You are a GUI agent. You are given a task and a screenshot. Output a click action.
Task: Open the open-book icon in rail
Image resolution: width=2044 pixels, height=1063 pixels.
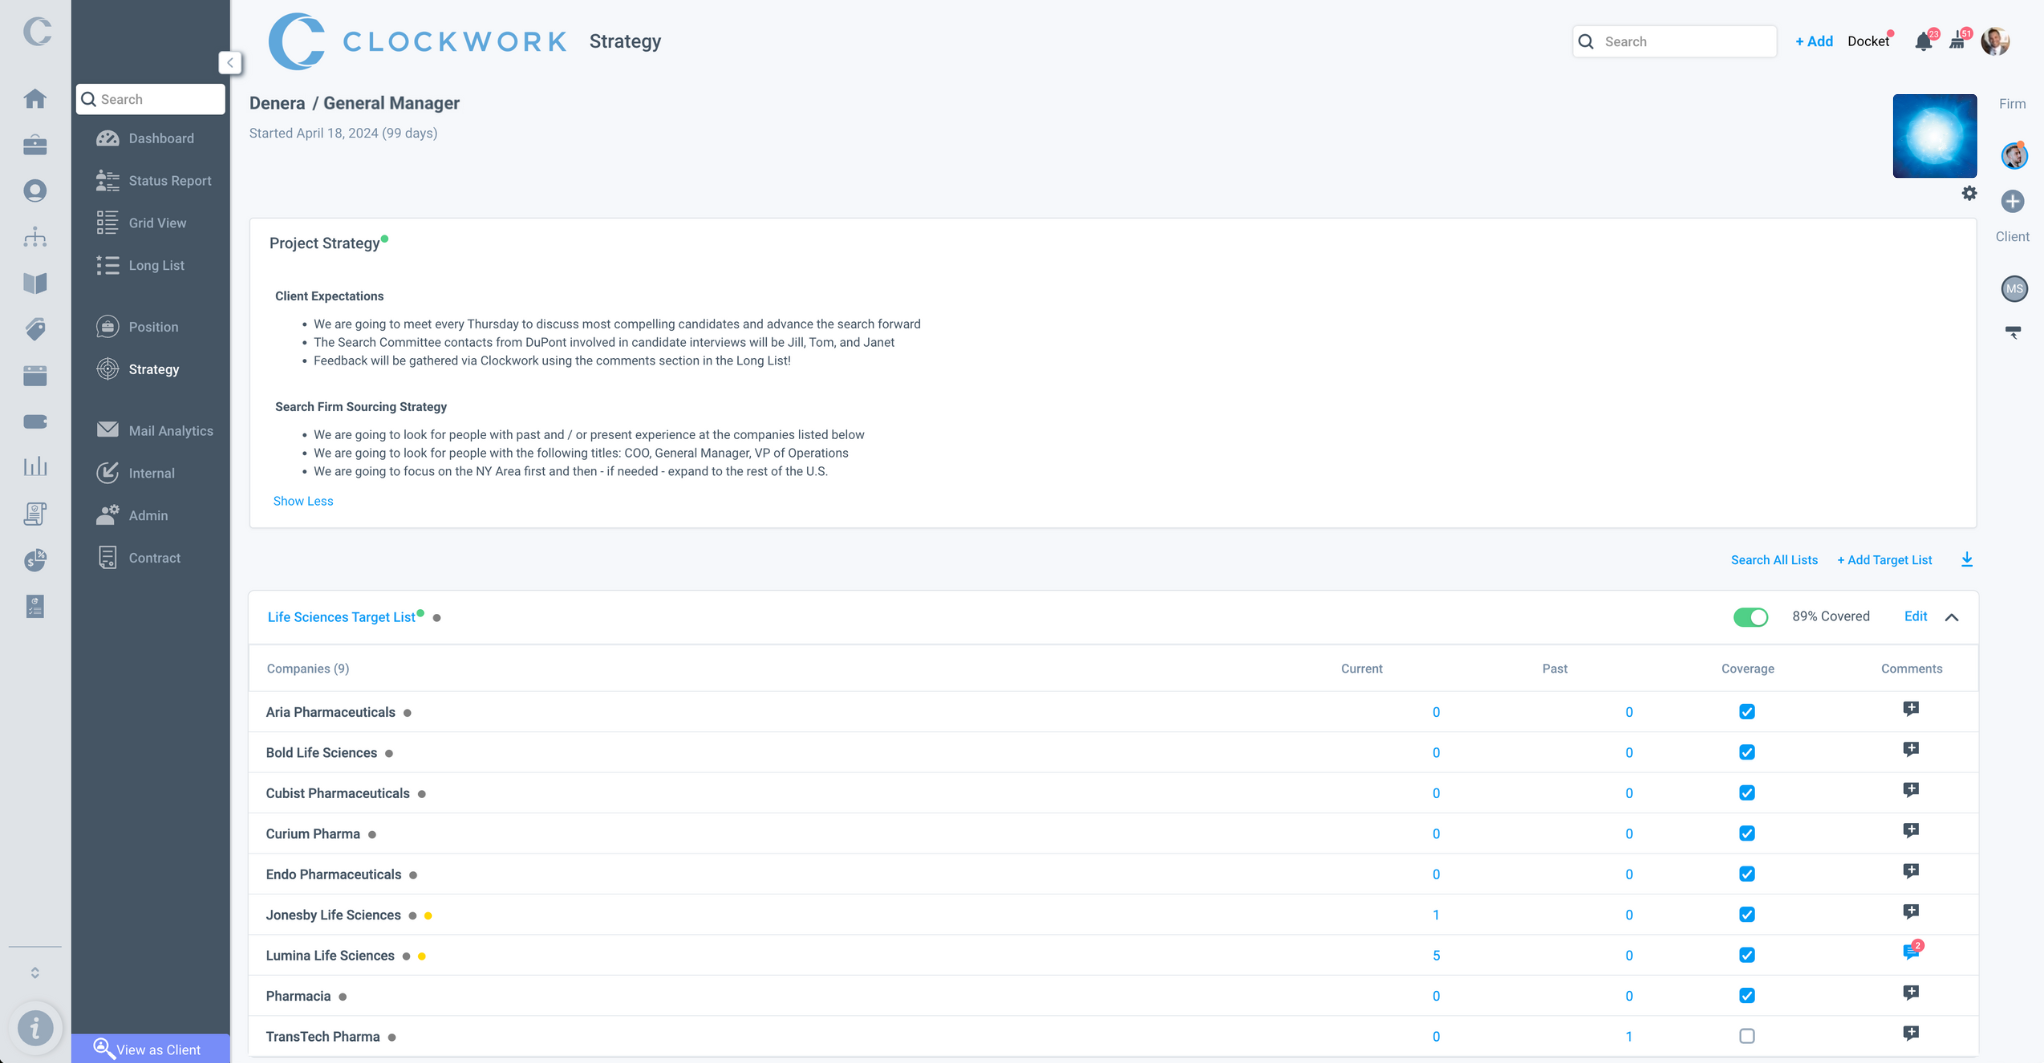35,283
